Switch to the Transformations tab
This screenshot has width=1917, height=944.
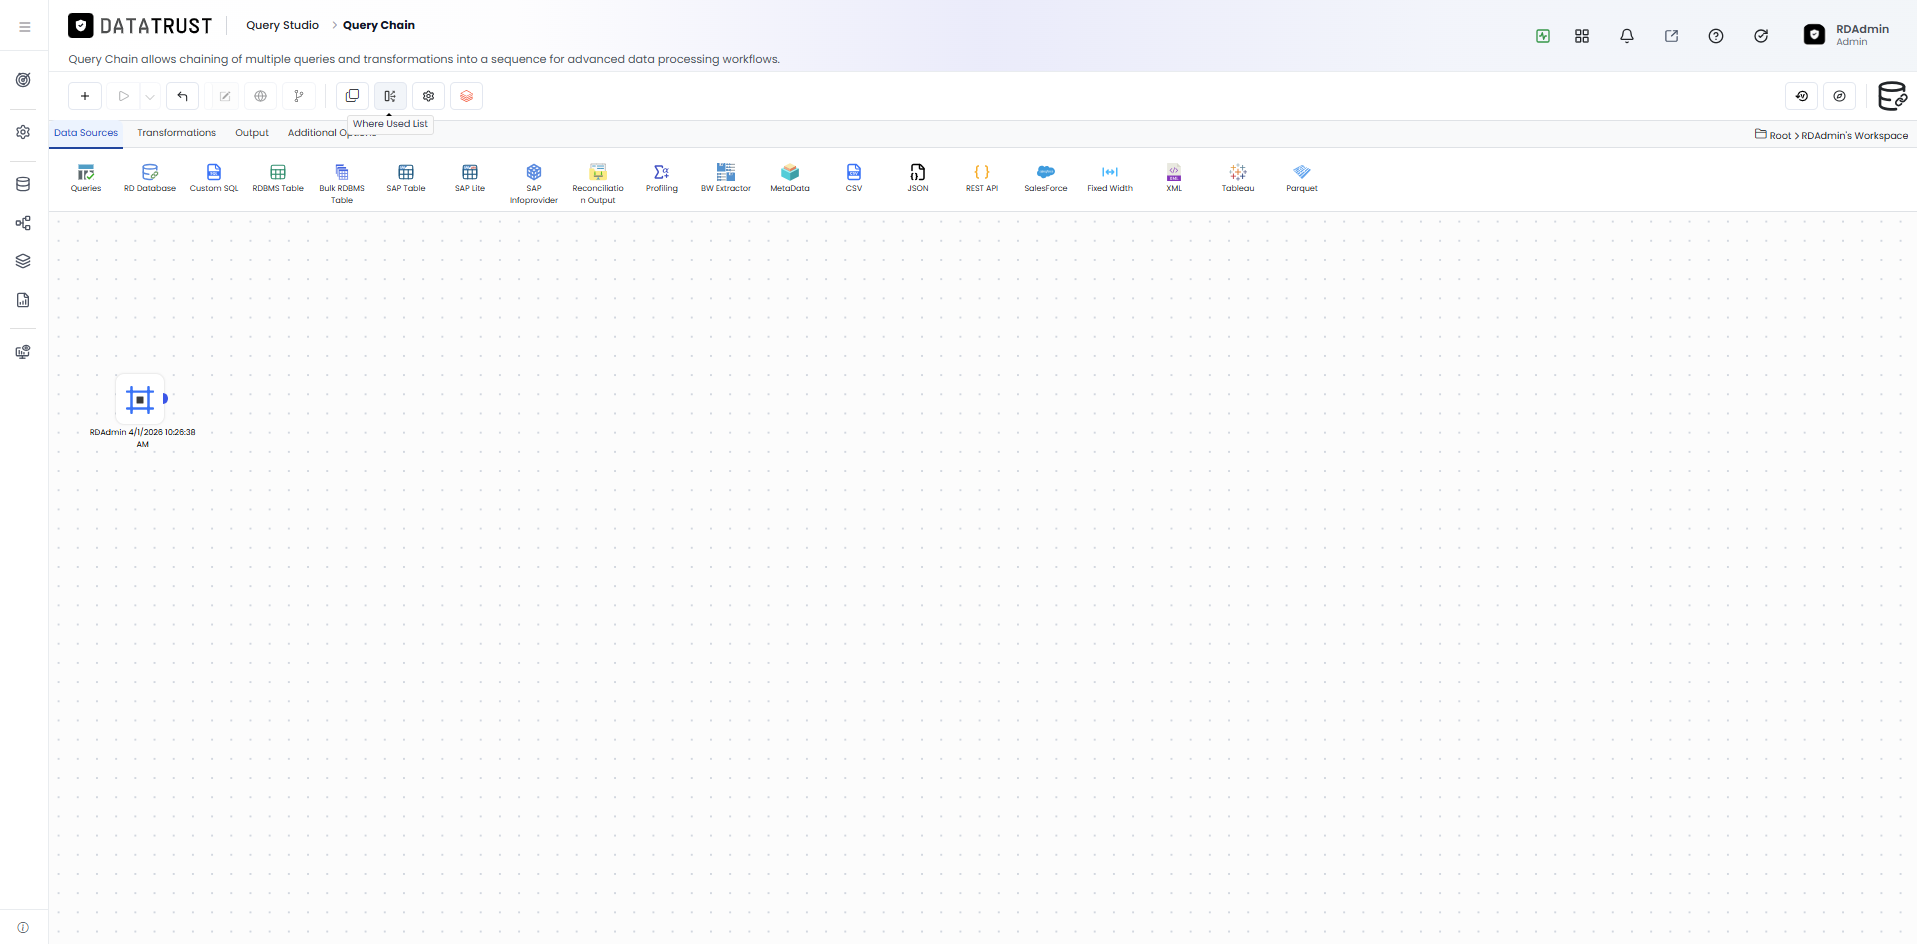coord(176,133)
